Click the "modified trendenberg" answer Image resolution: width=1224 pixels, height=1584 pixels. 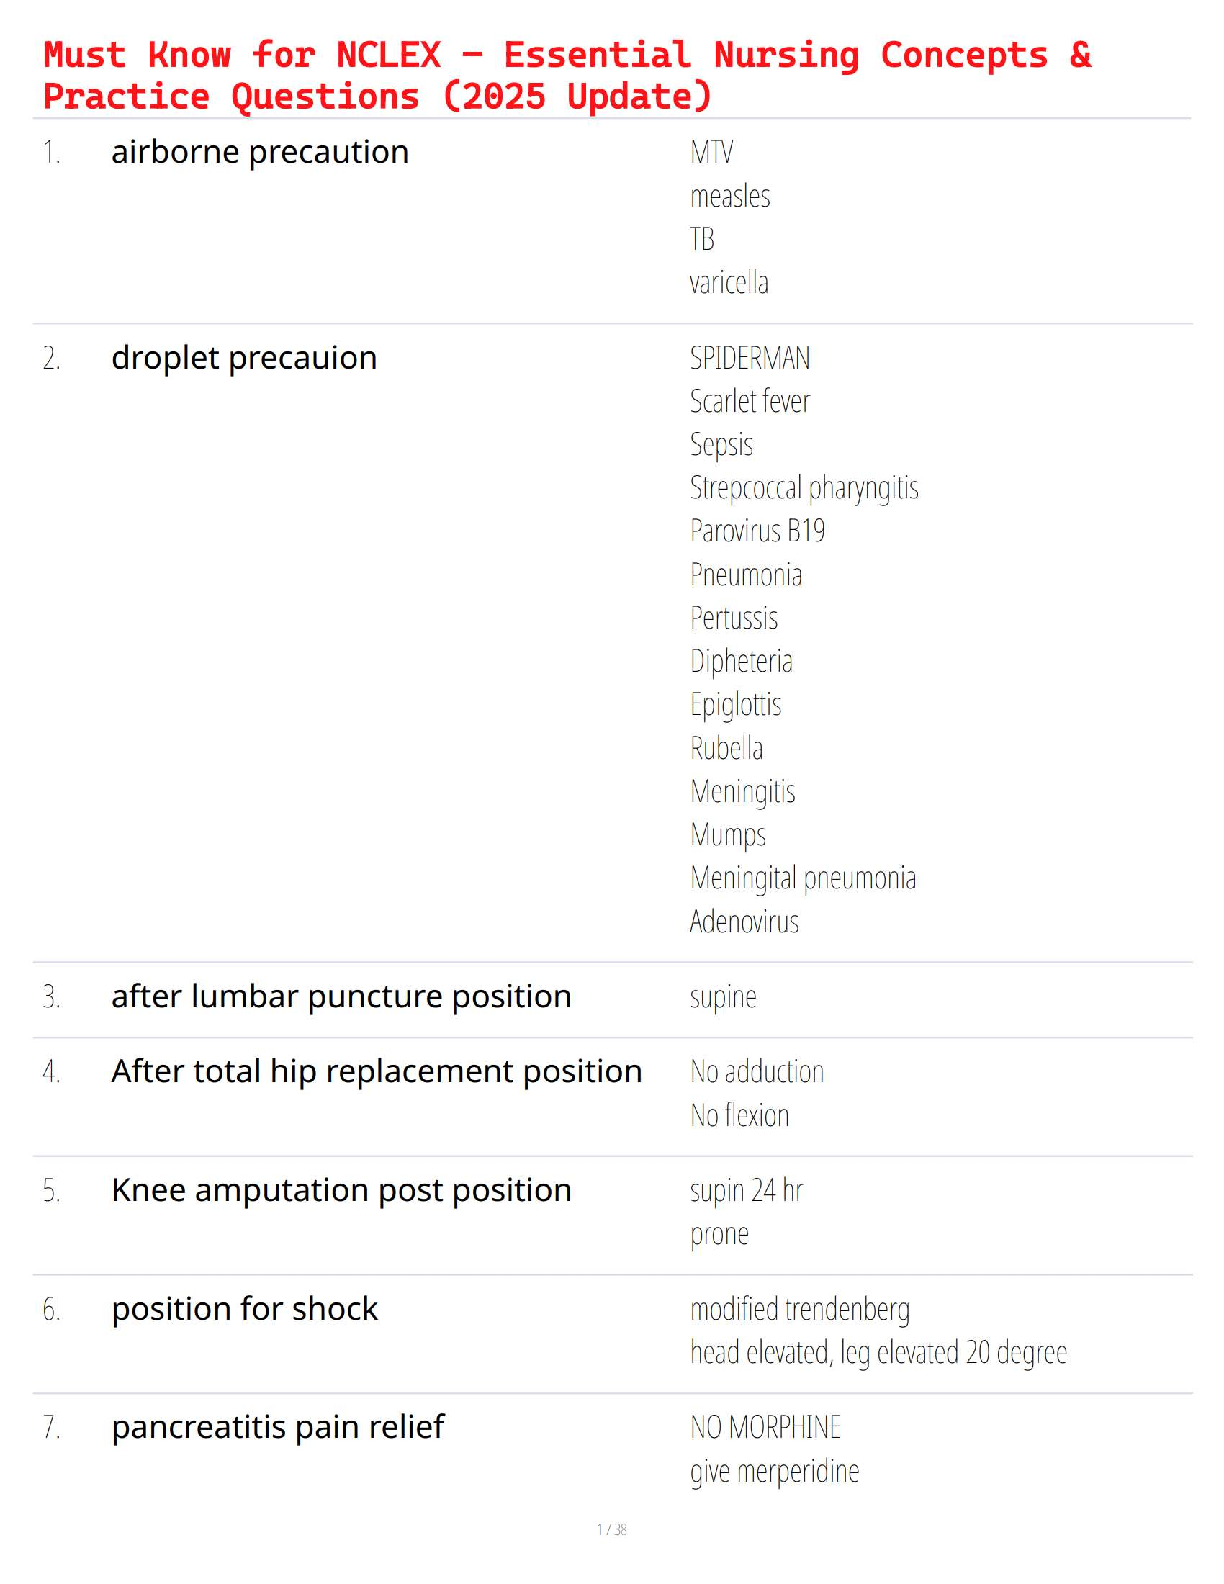click(800, 1309)
